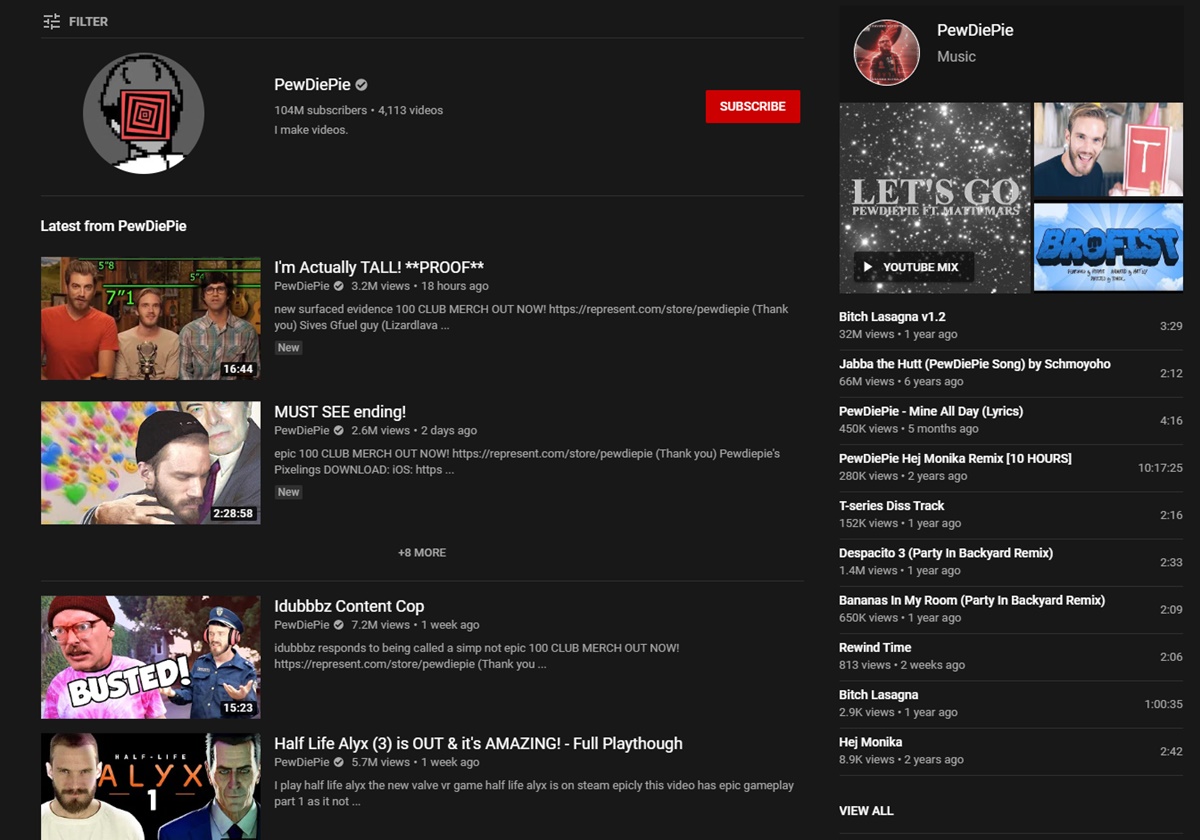Click title 'MUST SEE ending!'
This screenshot has width=1200, height=840.
coord(340,412)
